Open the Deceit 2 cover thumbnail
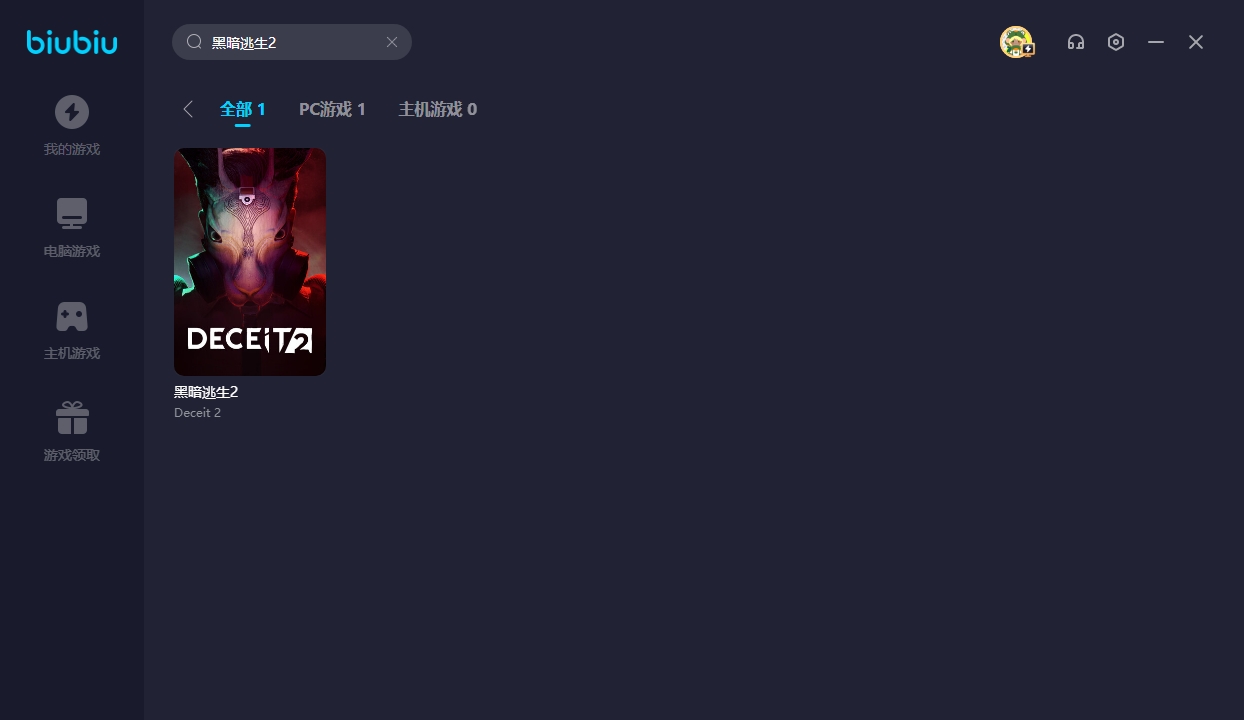The width and height of the screenshot is (1244, 720). click(250, 262)
